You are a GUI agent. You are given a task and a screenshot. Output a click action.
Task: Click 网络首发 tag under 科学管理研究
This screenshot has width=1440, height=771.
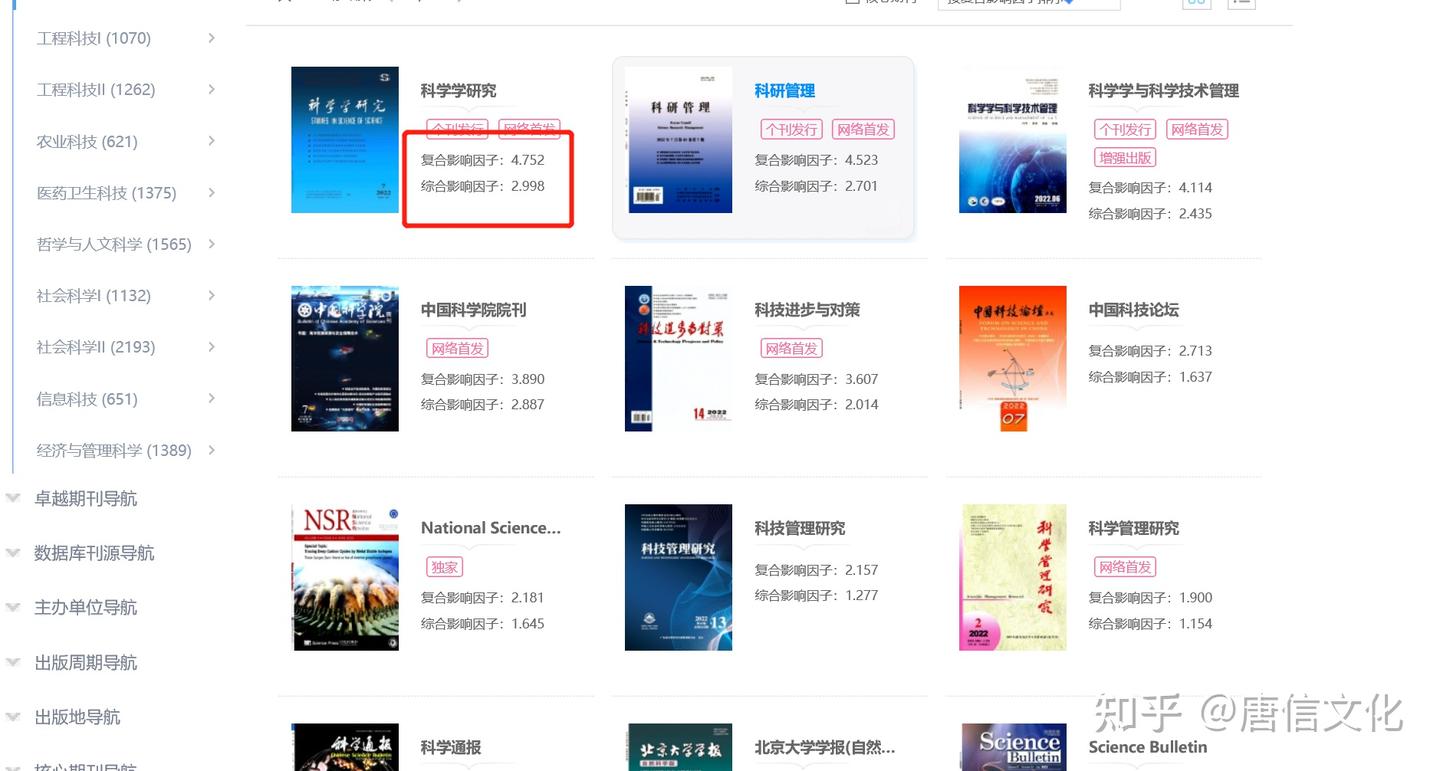1125,567
